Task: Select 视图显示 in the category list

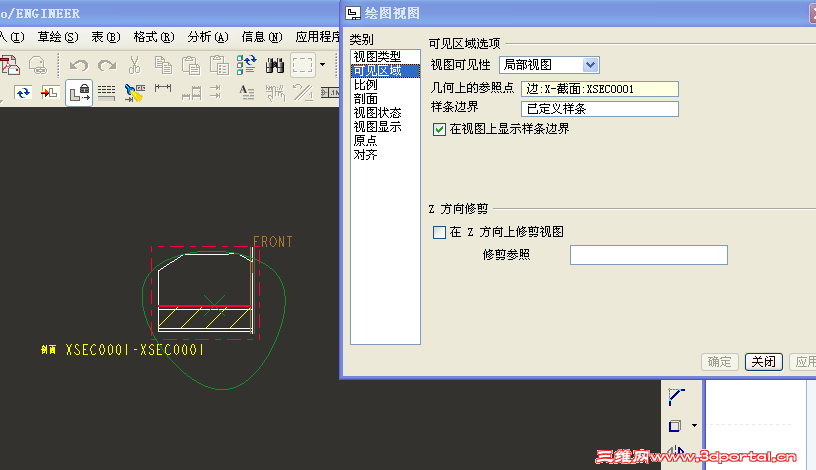Action: tap(385, 127)
